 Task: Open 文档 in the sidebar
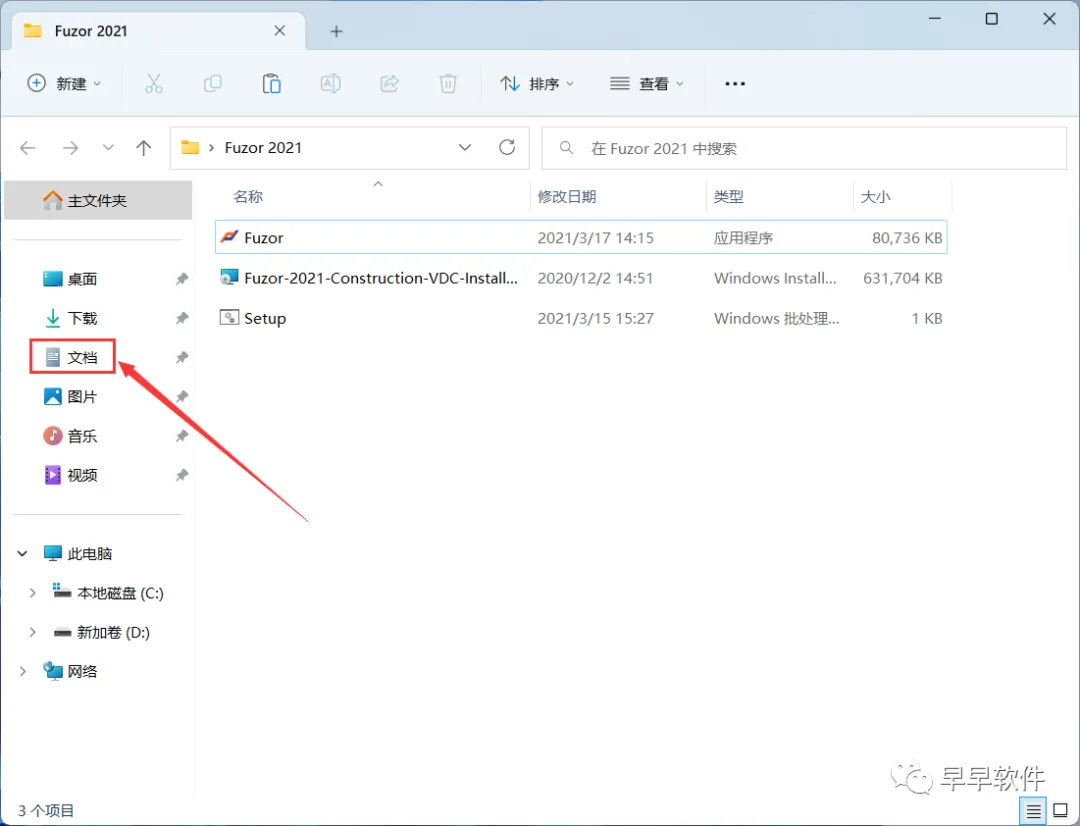click(72, 357)
